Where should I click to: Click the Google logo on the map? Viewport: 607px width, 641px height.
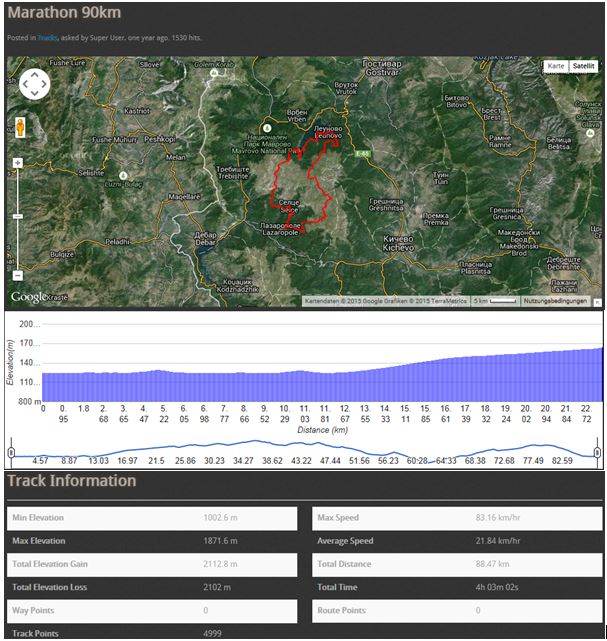pyautogui.click(x=29, y=297)
